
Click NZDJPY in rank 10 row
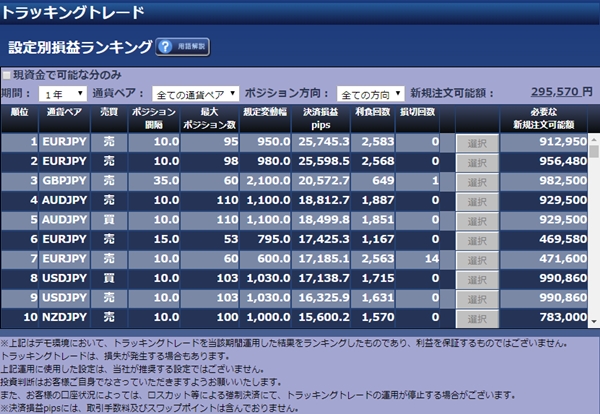[64, 317]
